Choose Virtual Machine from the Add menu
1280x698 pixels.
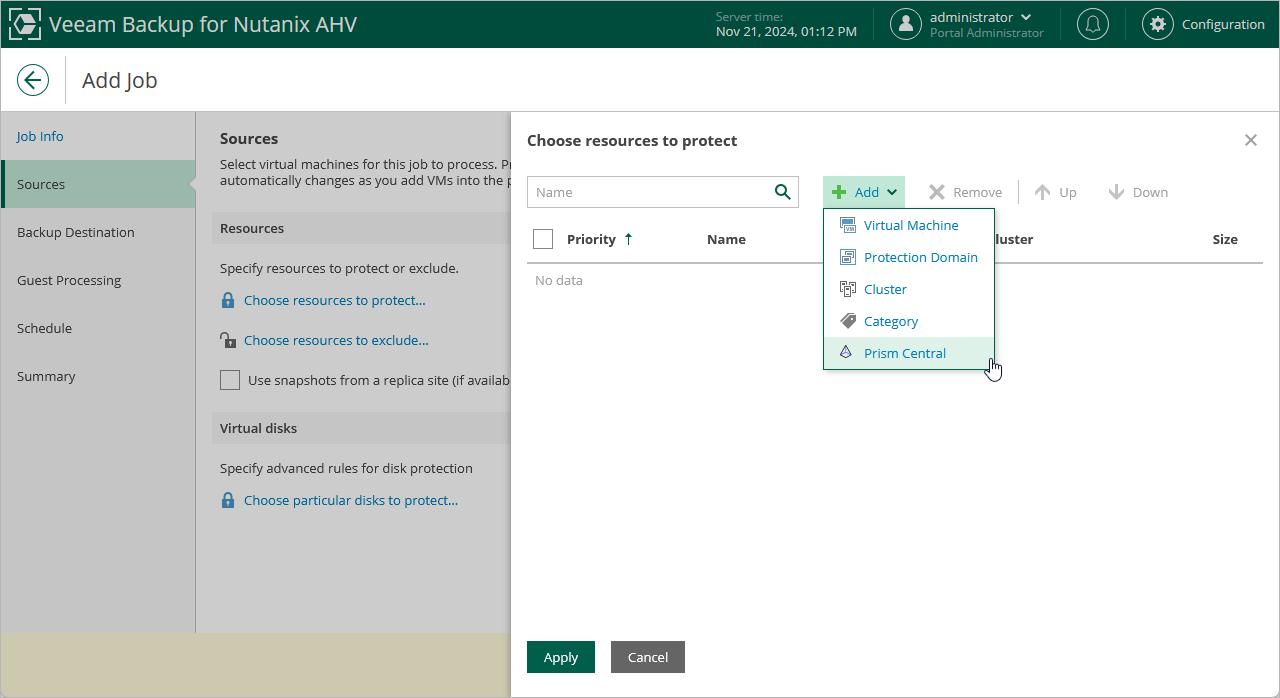tap(909, 225)
